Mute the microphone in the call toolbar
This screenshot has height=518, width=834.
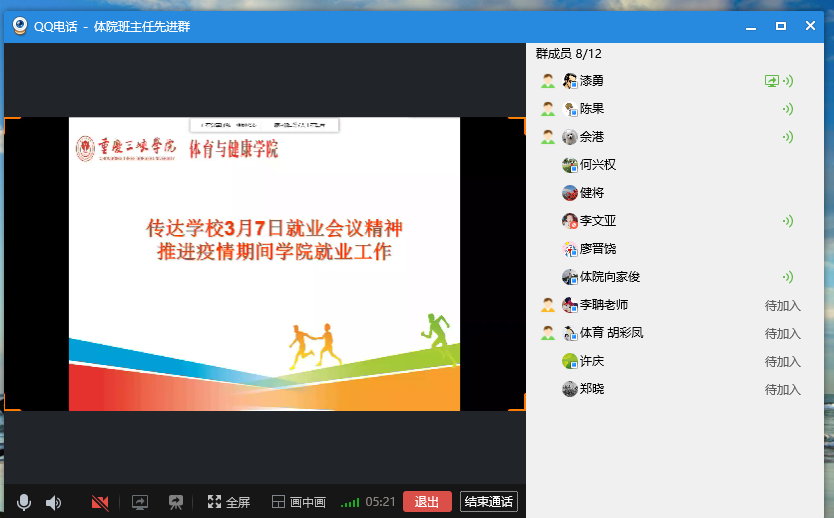(x=24, y=502)
